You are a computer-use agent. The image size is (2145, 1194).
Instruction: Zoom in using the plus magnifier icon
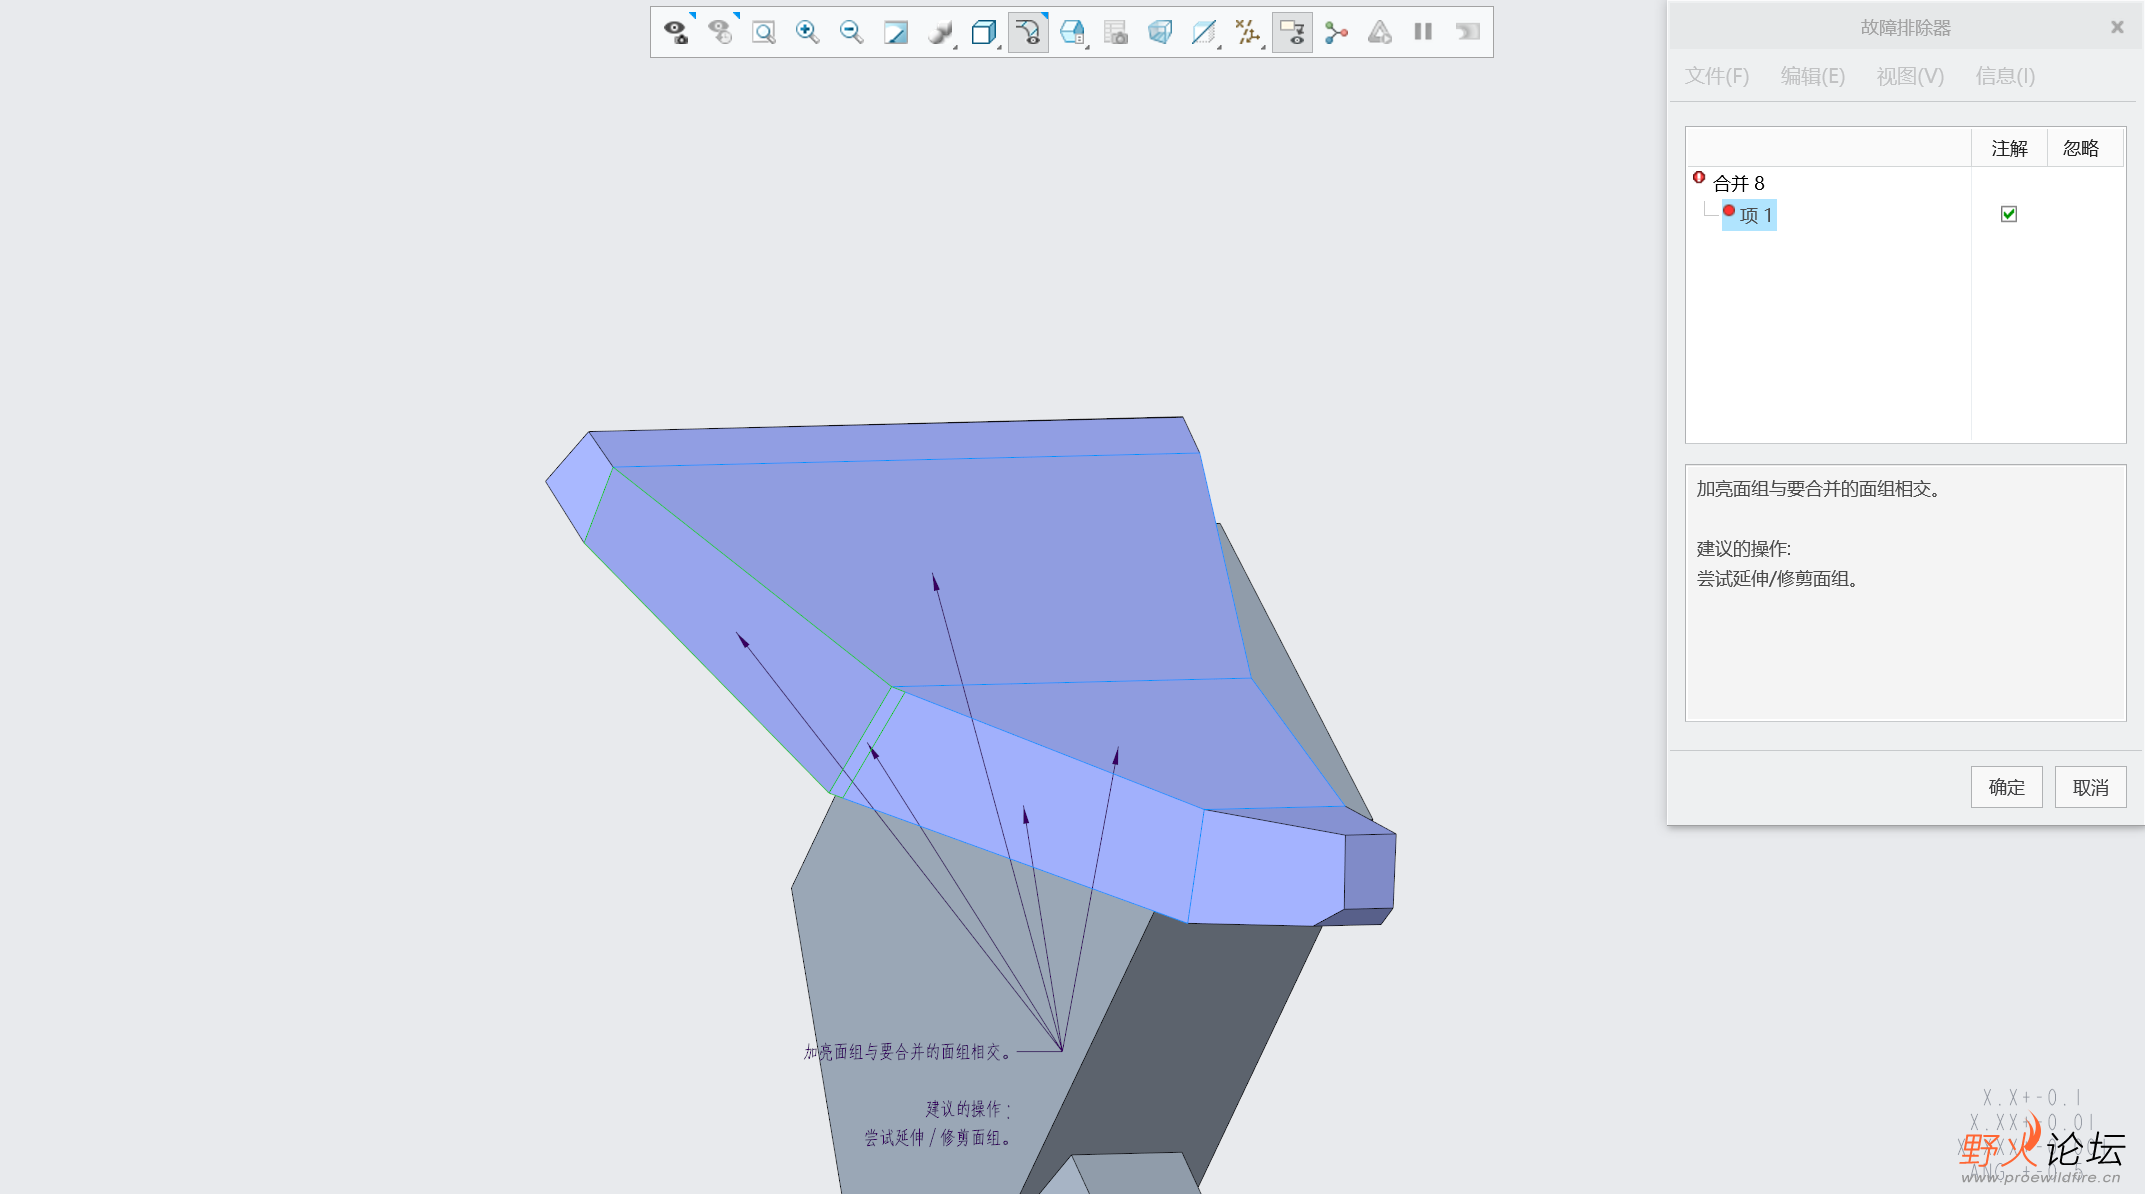[x=808, y=32]
